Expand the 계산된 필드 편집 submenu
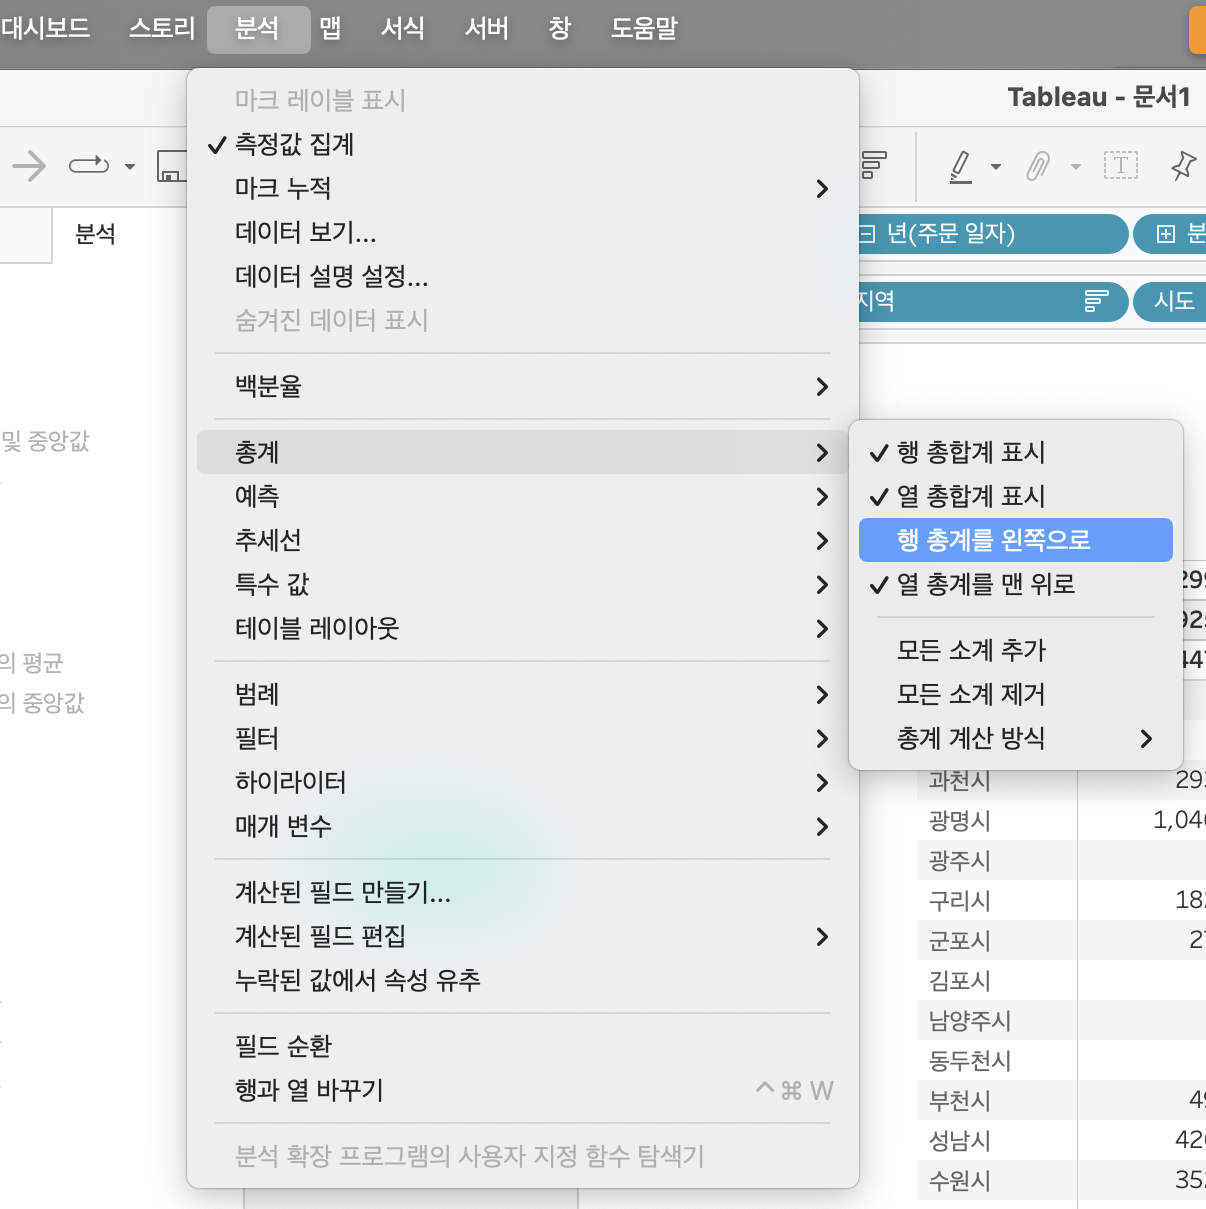The width and height of the screenshot is (1206, 1209). [522, 936]
